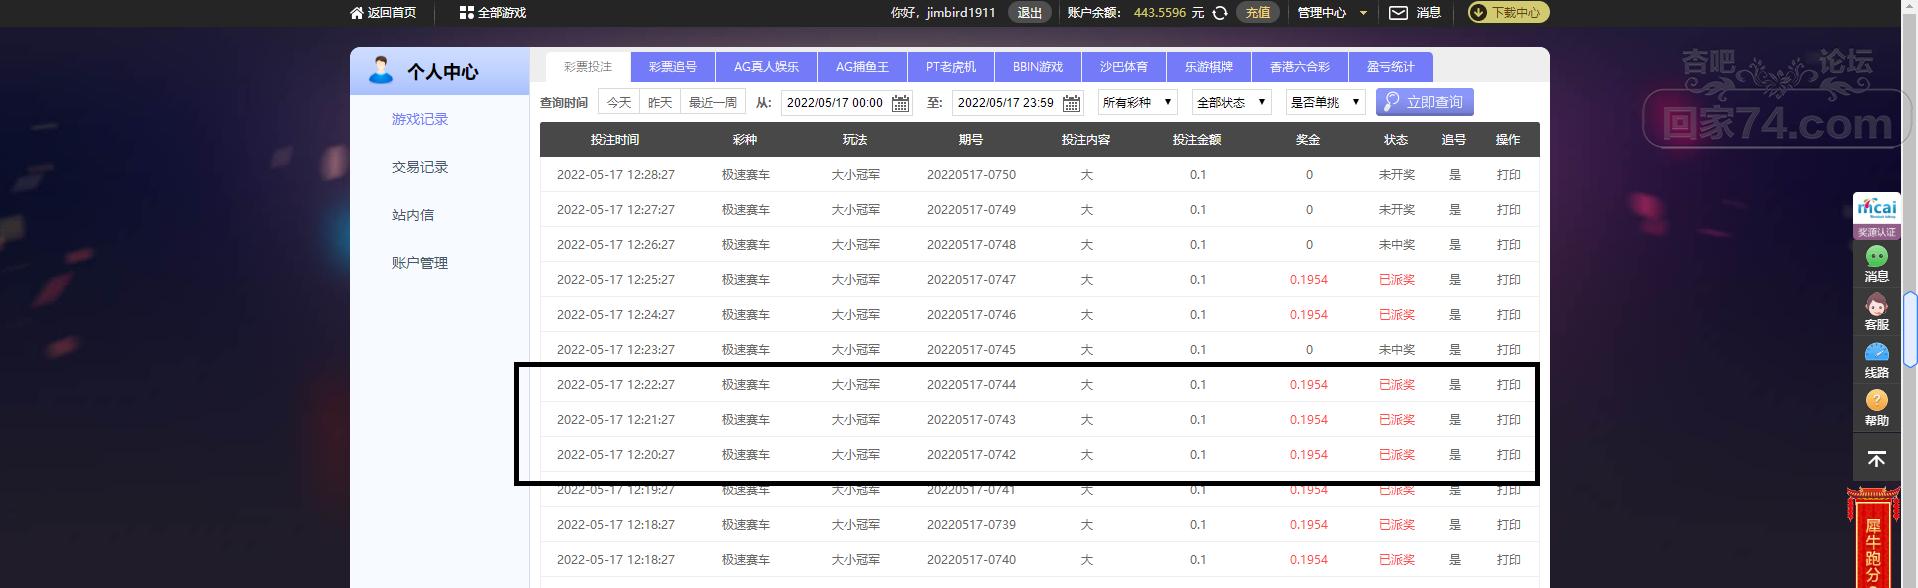1918x588 pixels.
Task: Open the 所有彩种 lottery type dropdown
Action: click(x=1137, y=103)
